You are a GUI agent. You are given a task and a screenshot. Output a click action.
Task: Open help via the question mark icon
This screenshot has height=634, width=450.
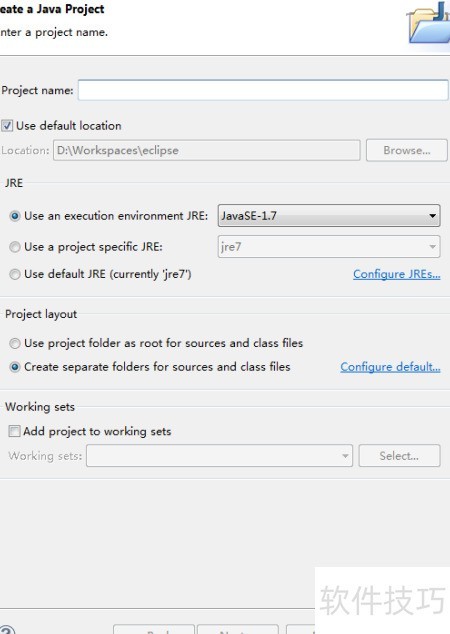(x=6, y=630)
